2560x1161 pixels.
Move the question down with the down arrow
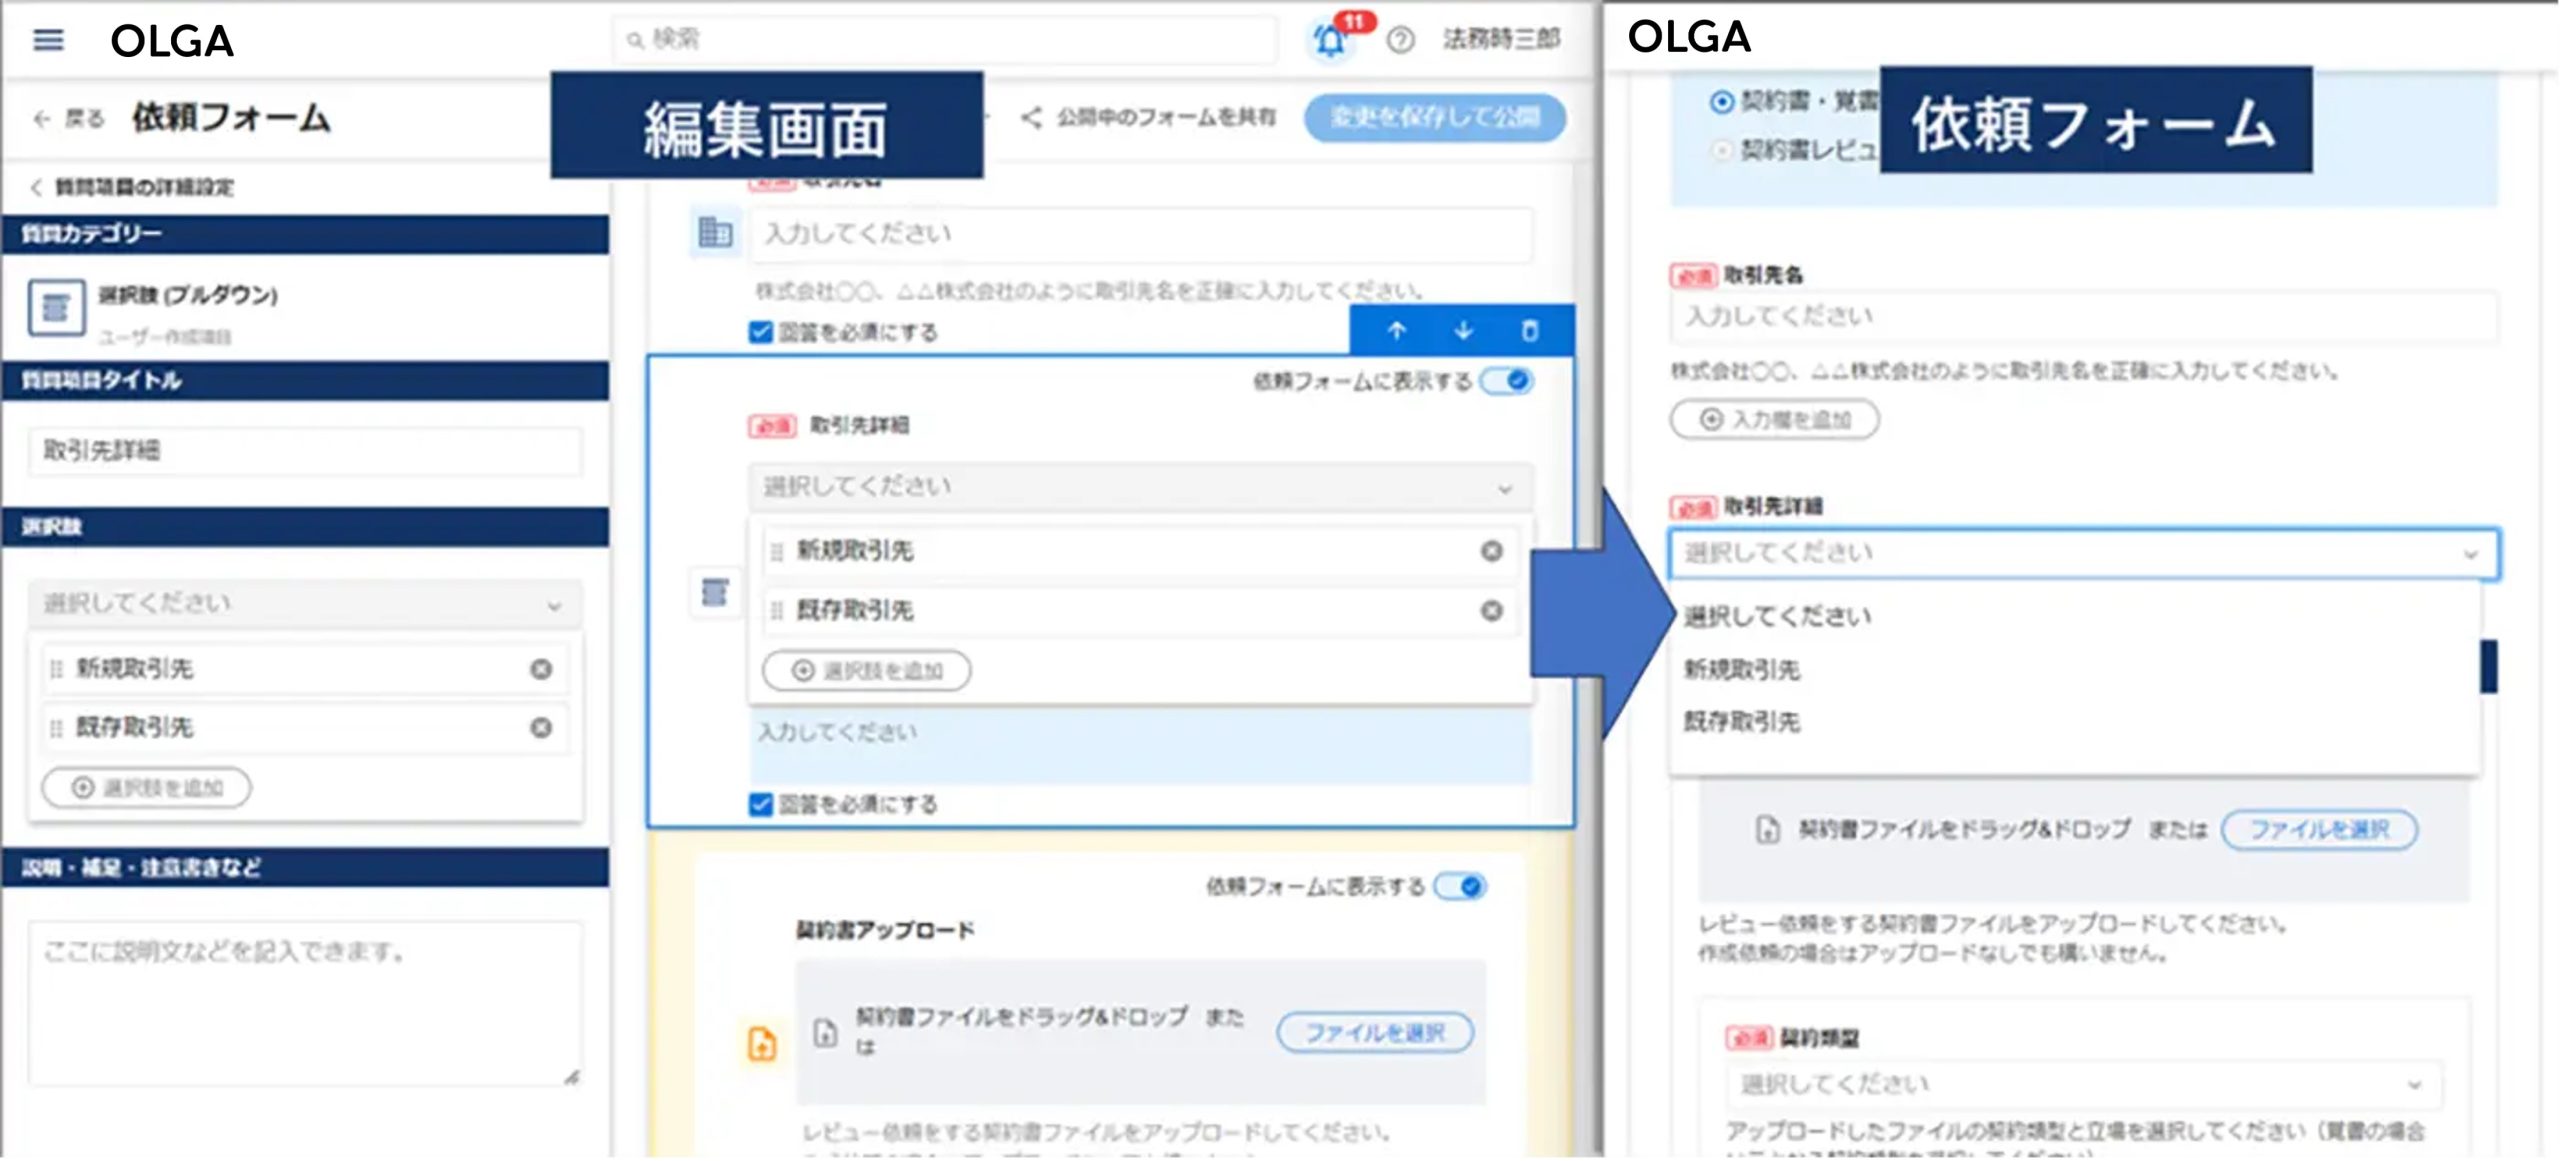pyautogui.click(x=1463, y=331)
